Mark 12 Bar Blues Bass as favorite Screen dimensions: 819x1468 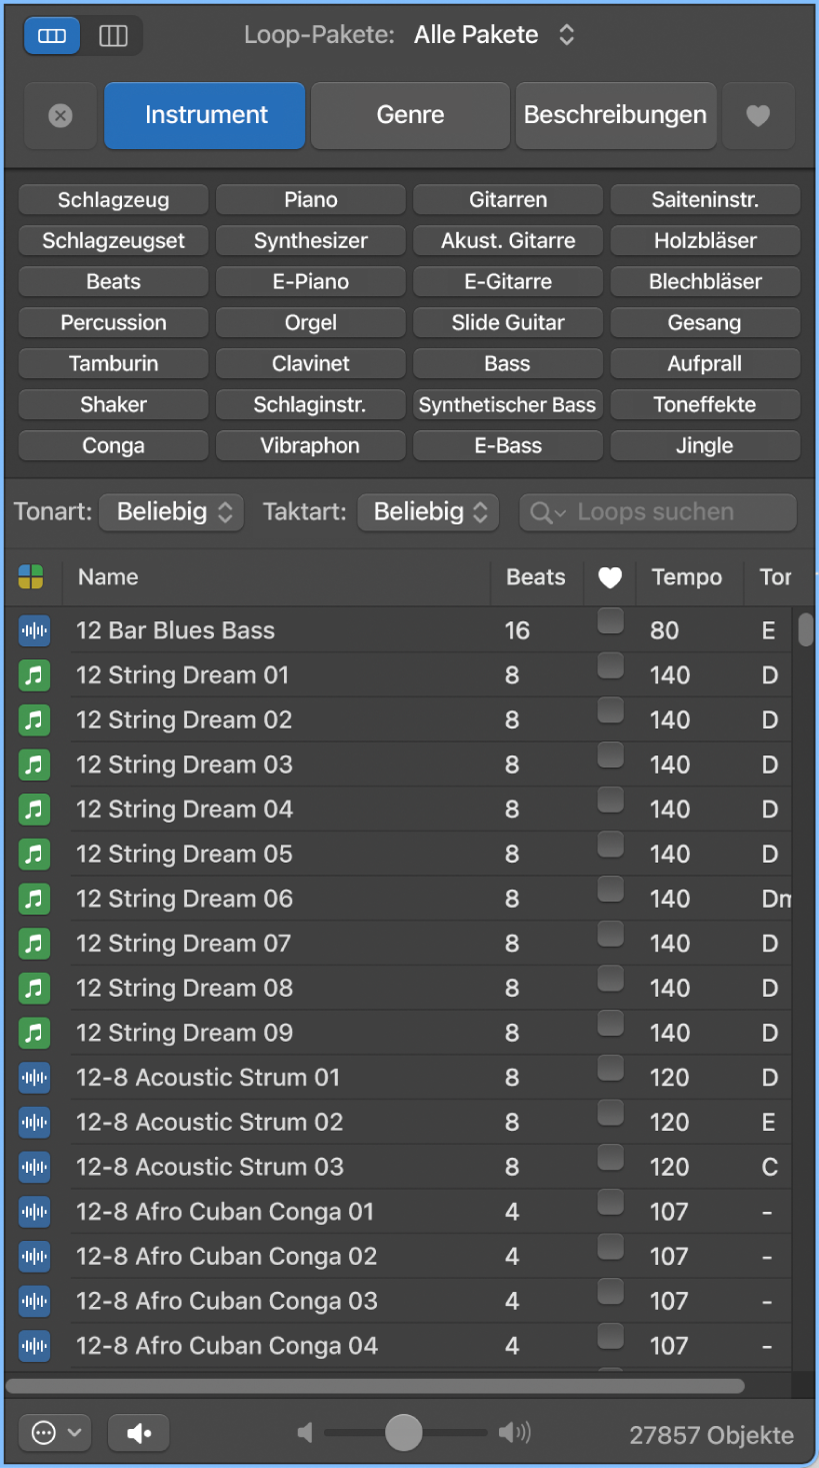610,622
